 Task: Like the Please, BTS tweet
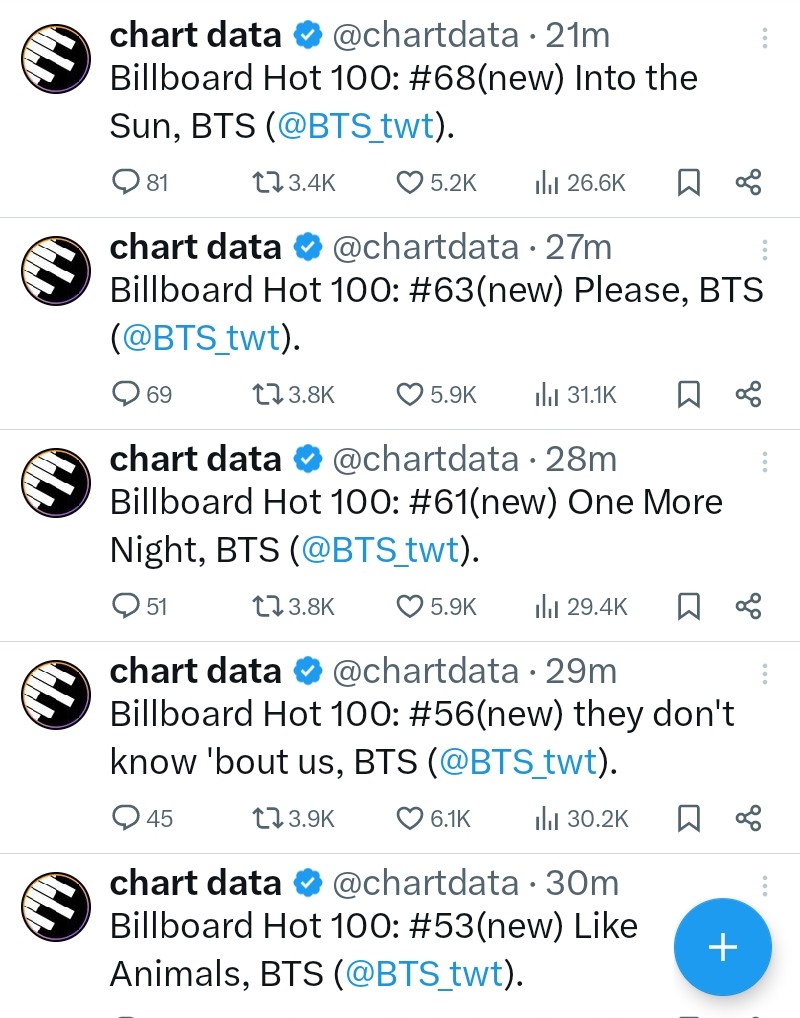[410, 395]
